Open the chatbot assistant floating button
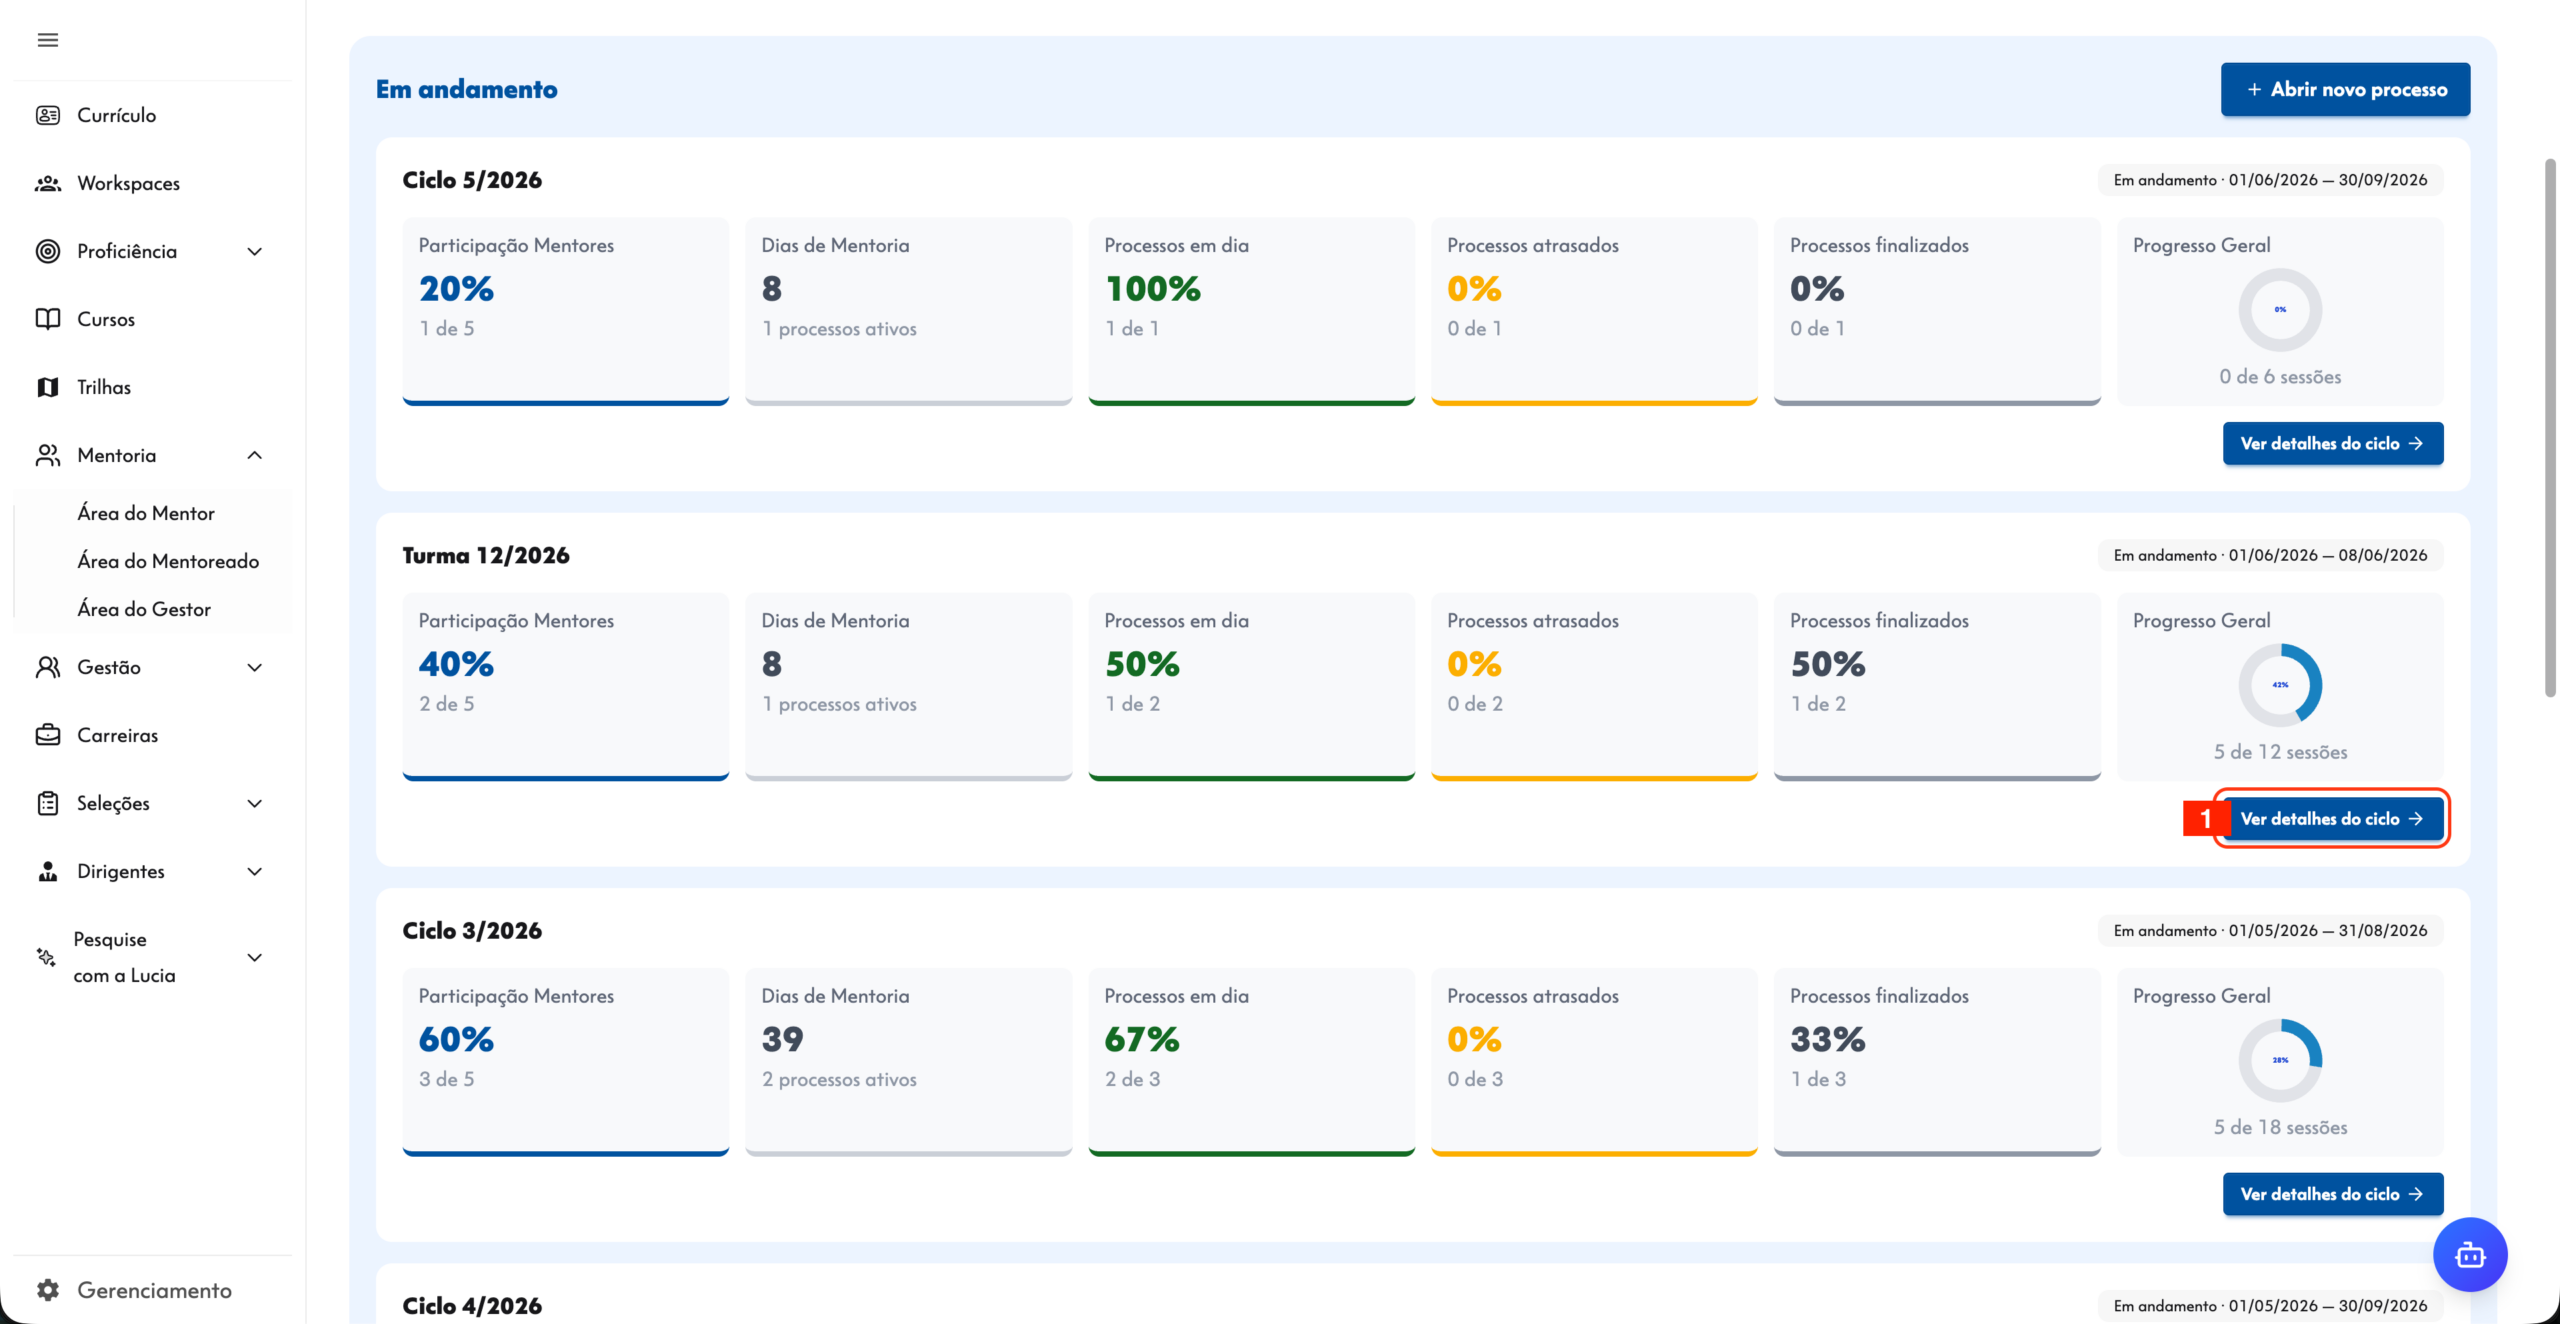The height and width of the screenshot is (1324, 2560). 2470,1254
